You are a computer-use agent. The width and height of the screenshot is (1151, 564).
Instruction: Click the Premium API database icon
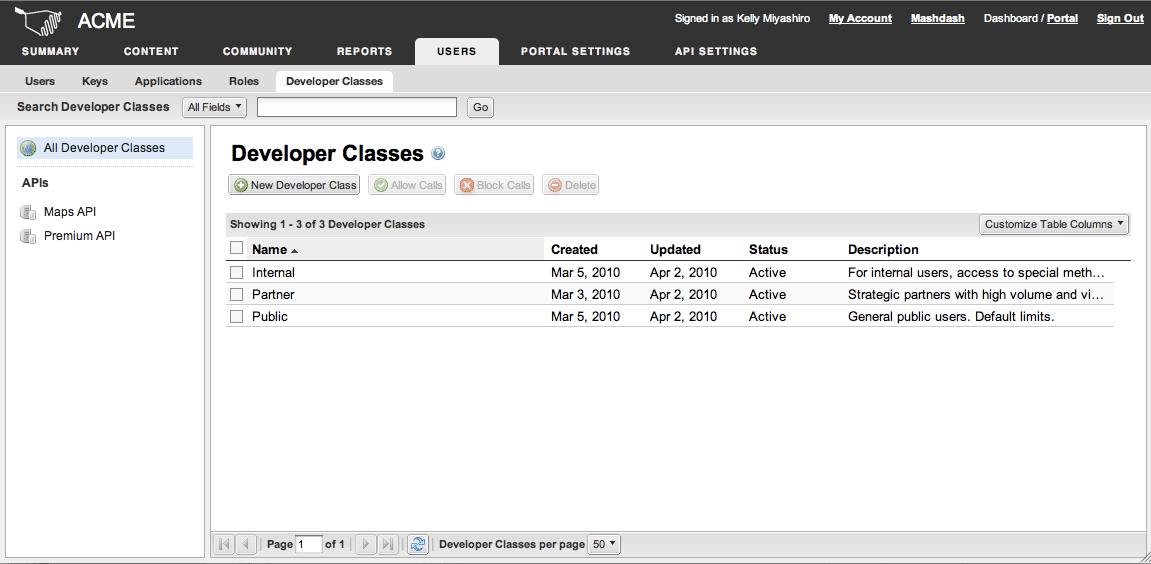(28, 236)
